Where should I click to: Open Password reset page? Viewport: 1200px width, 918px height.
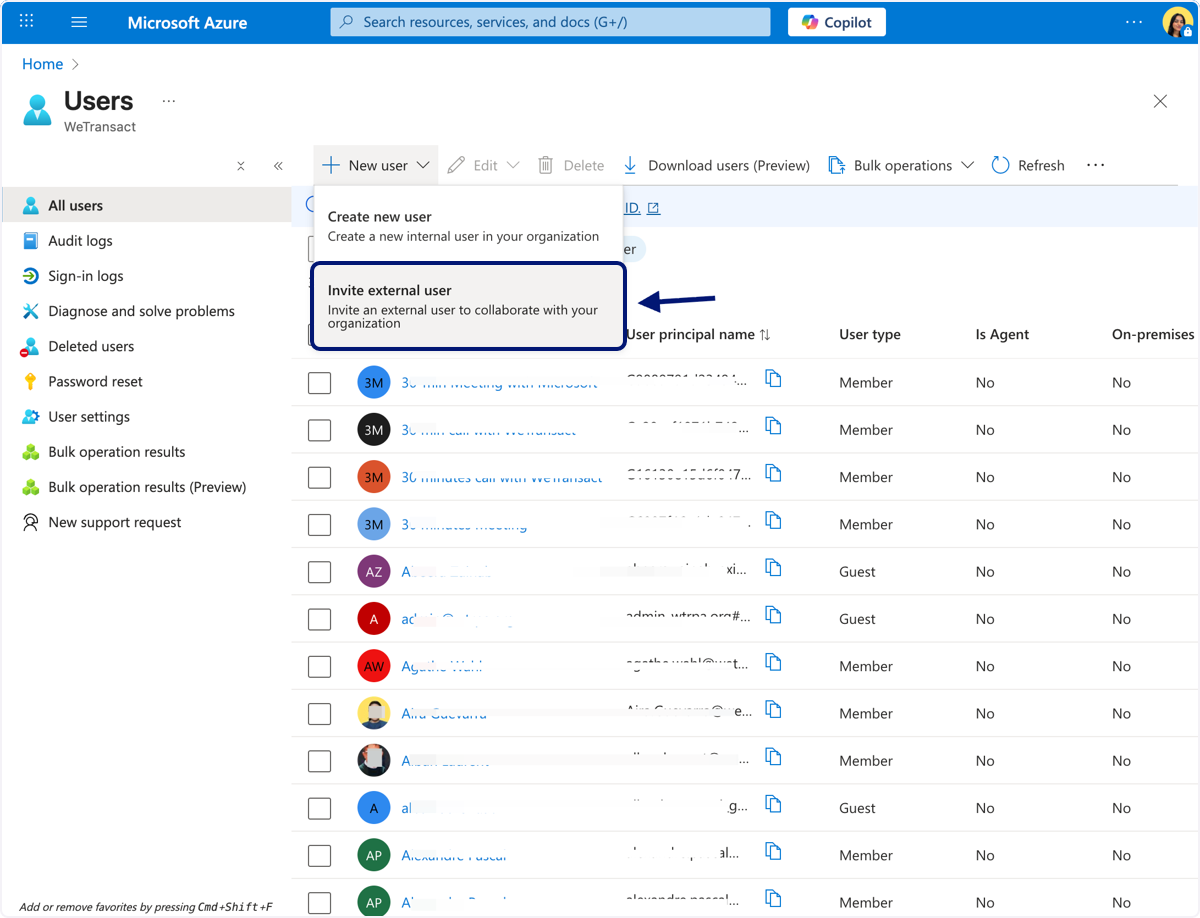click(95, 381)
